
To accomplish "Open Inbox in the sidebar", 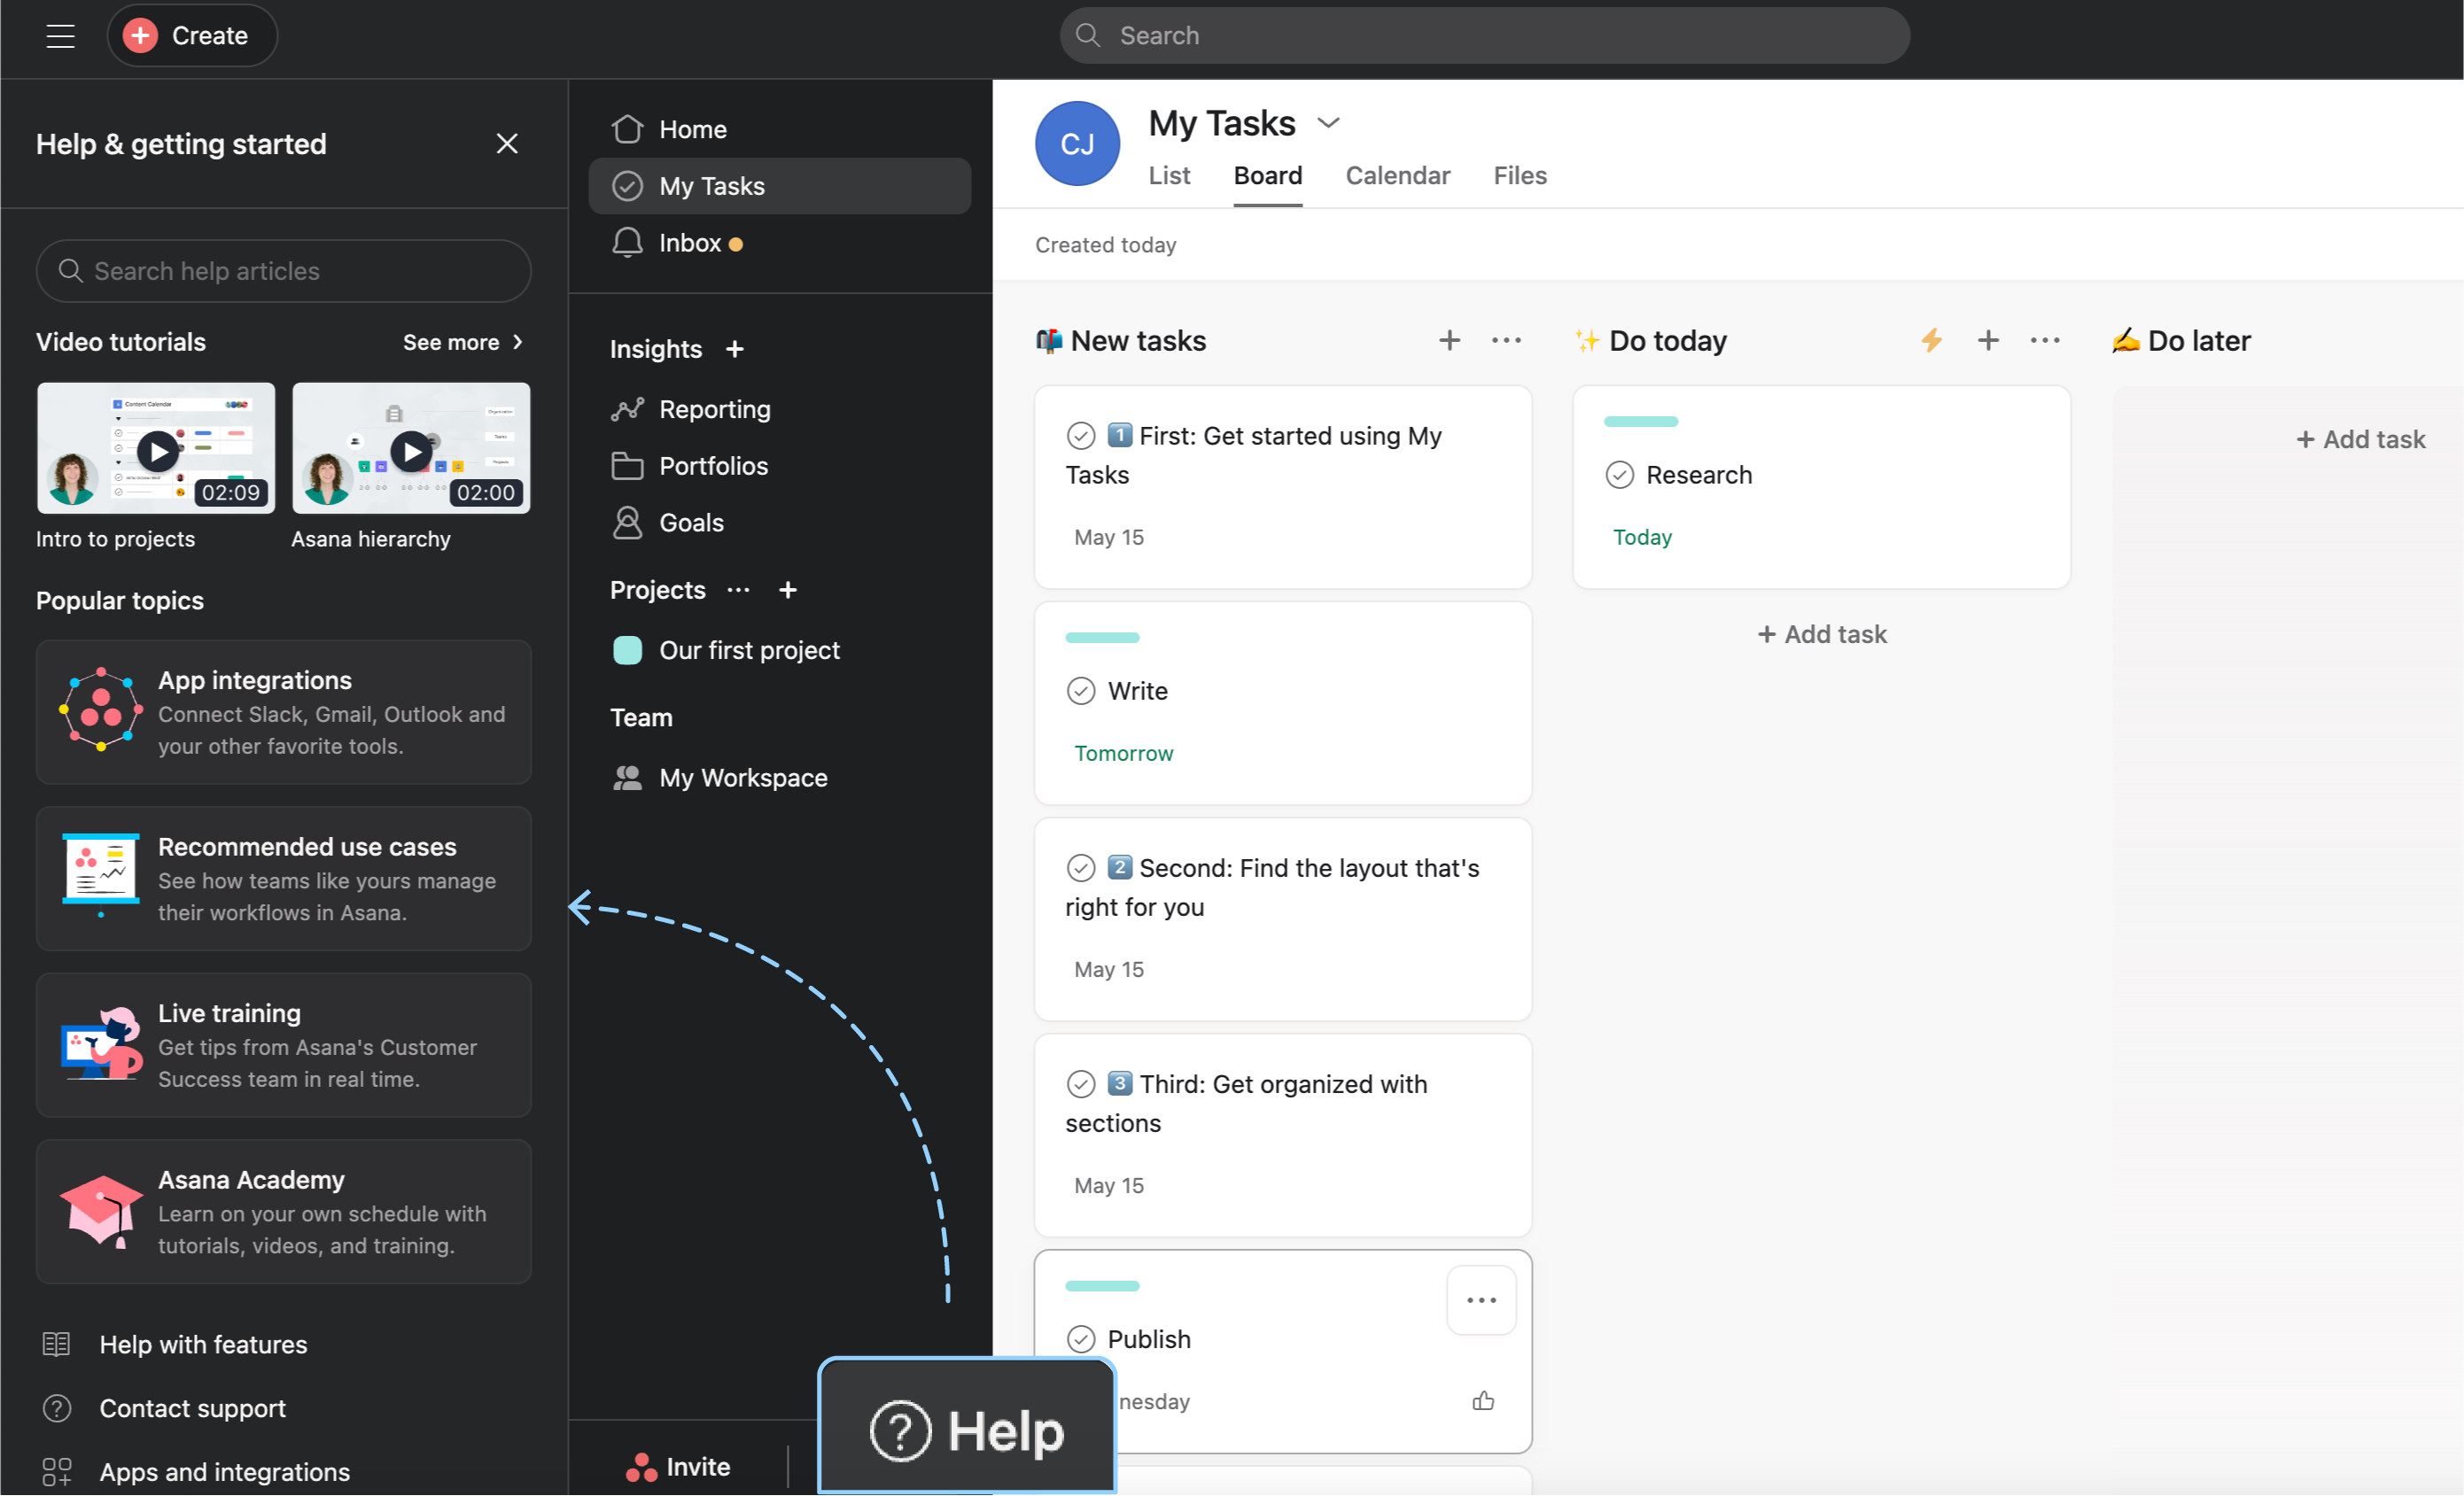I will click(x=689, y=243).
